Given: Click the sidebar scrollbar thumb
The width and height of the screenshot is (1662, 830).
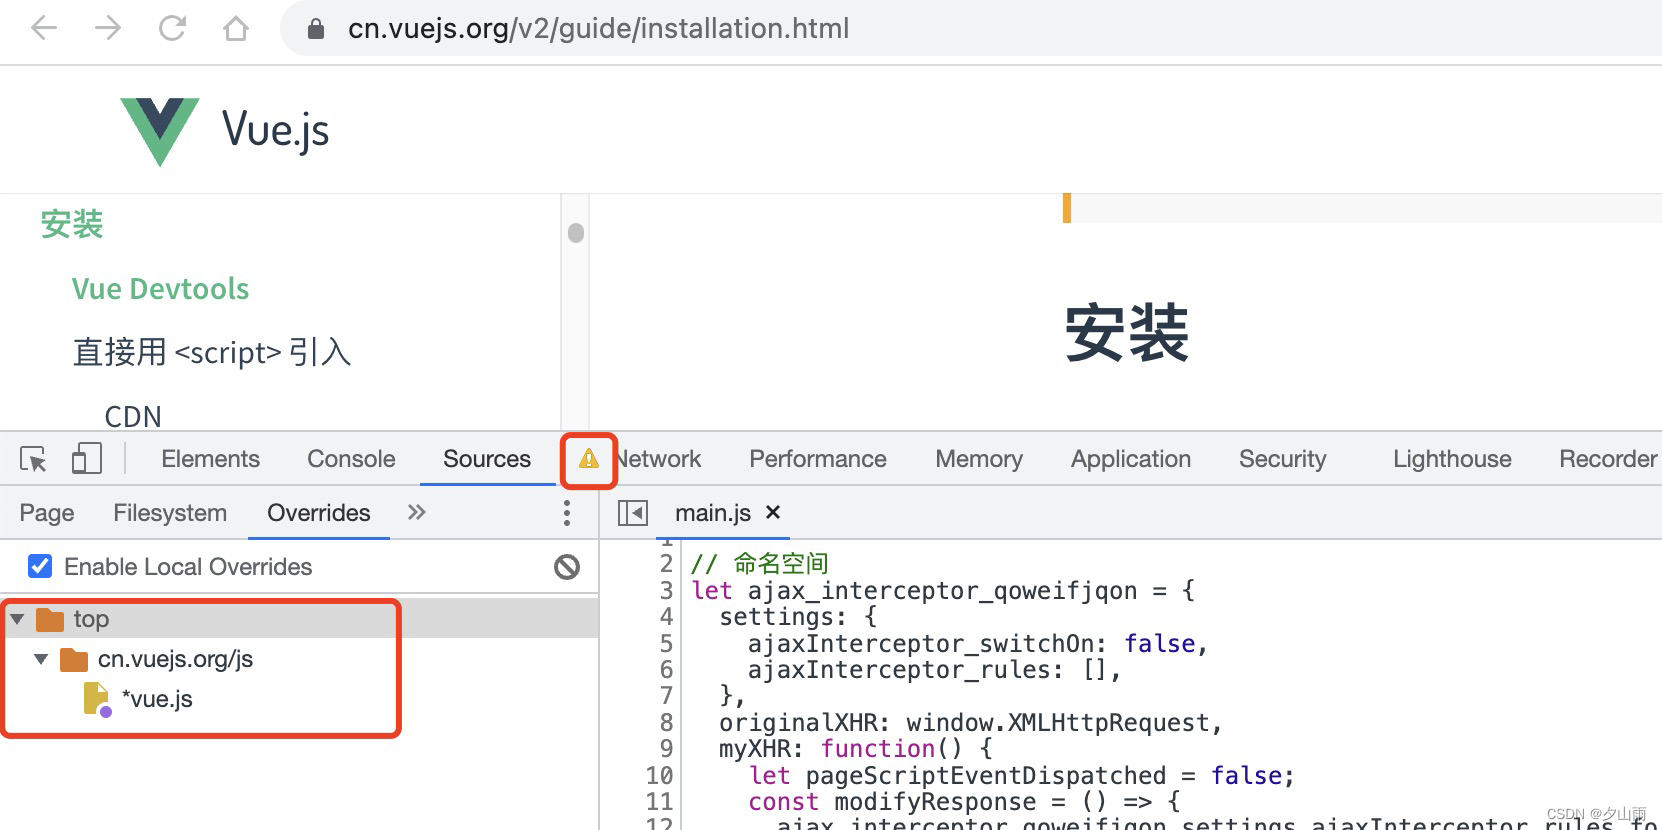Looking at the screenshot, I should point(576,233).
